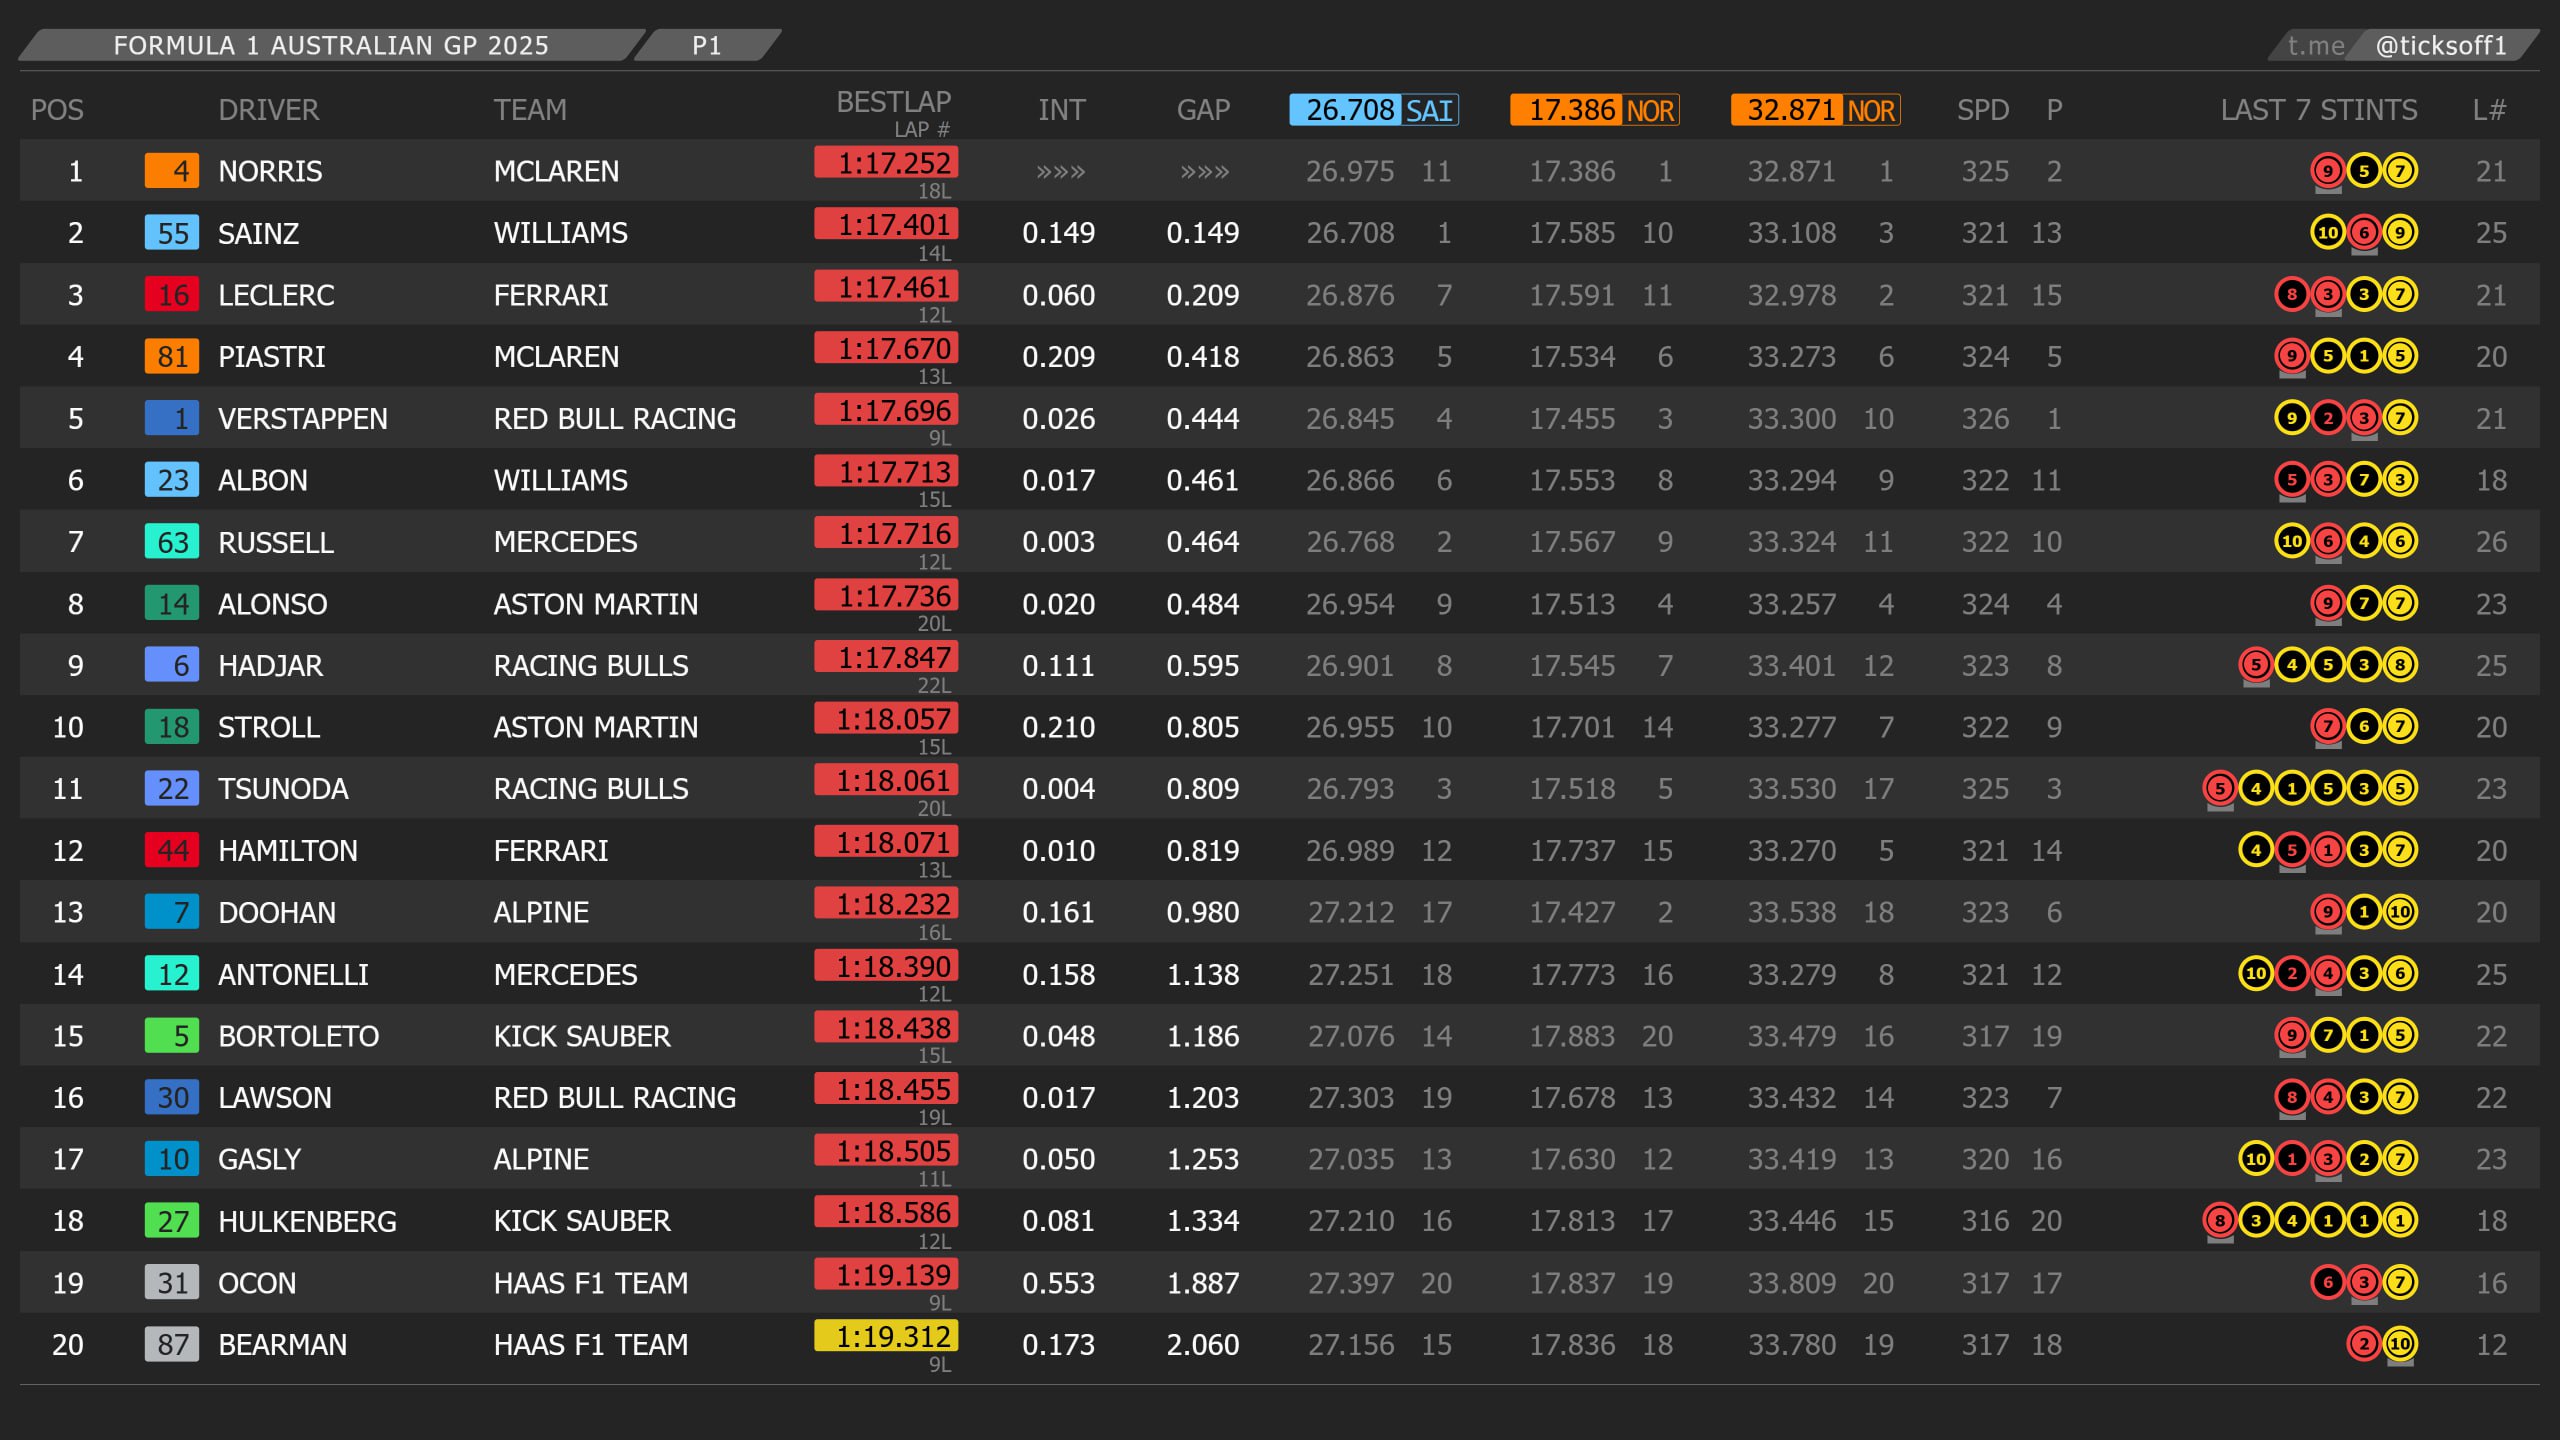Image resolution: width=2560 pixels, height=1440 pixels.
Task: Select driver name VERSTAPPEN
Action: (x=303, y=419)
